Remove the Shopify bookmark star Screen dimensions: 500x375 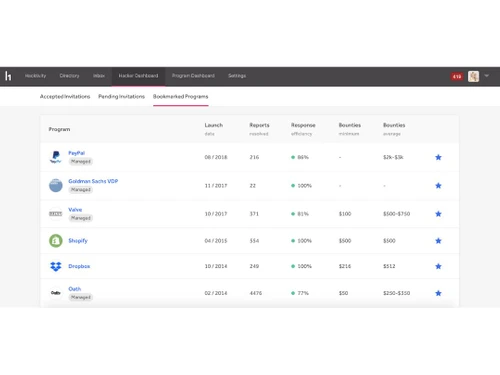438,241
